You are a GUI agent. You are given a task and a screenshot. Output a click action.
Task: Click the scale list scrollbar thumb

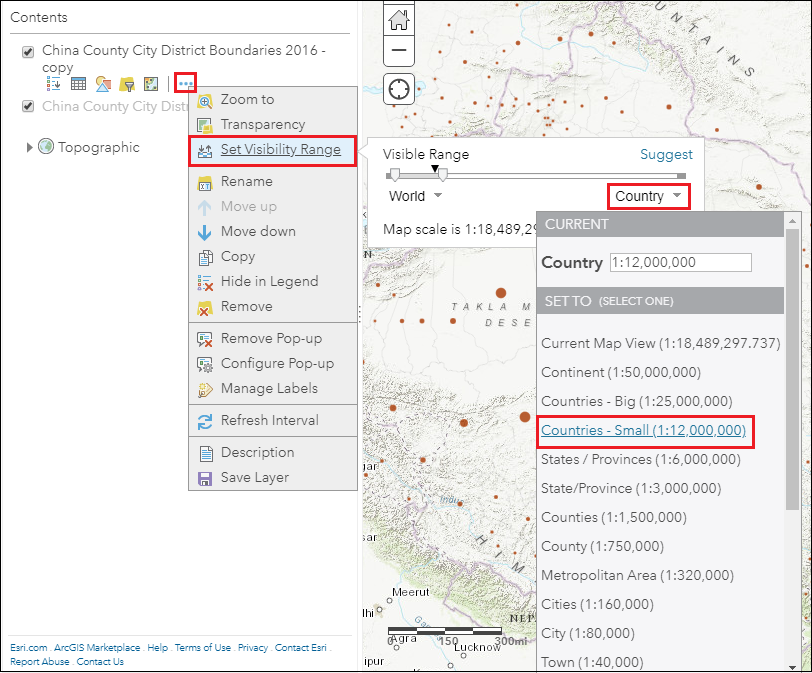(x=792, y=369)
